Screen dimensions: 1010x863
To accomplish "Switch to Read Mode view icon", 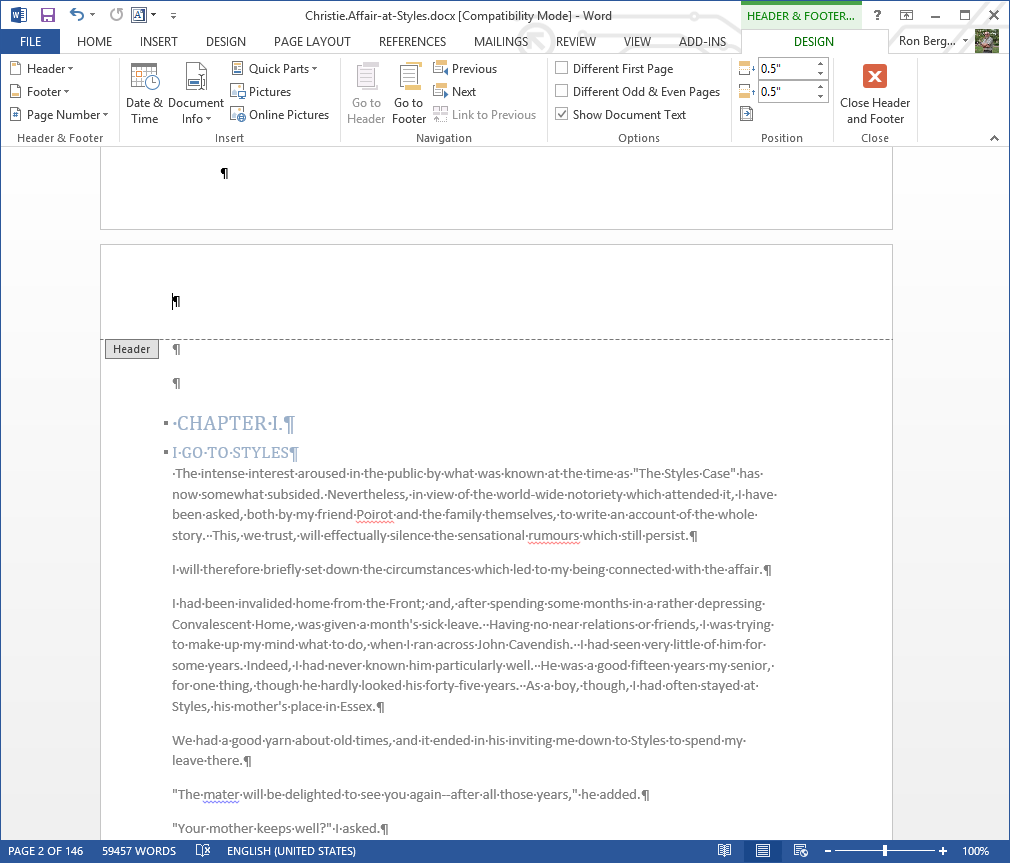I will click(725, 851).
